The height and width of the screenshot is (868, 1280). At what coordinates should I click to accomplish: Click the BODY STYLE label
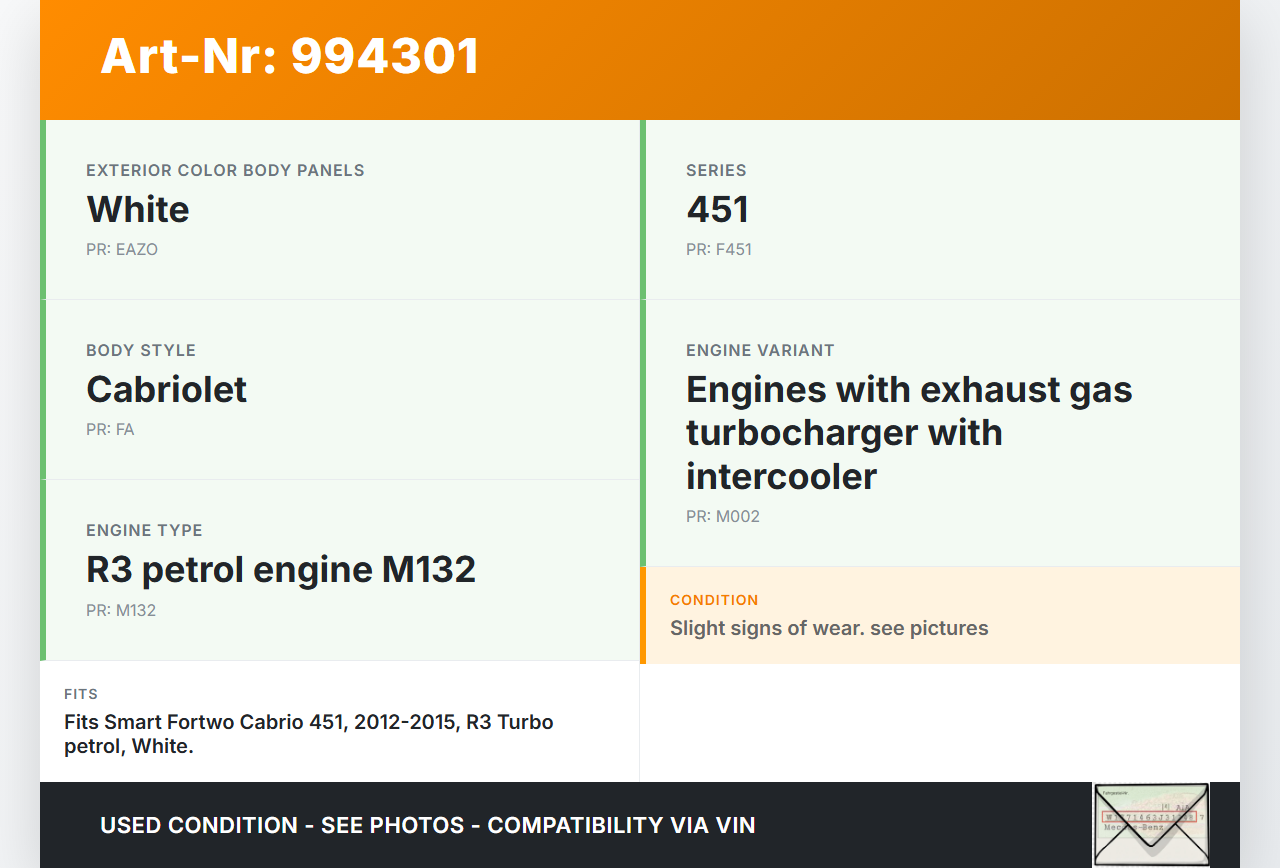(x=141, y=350)
